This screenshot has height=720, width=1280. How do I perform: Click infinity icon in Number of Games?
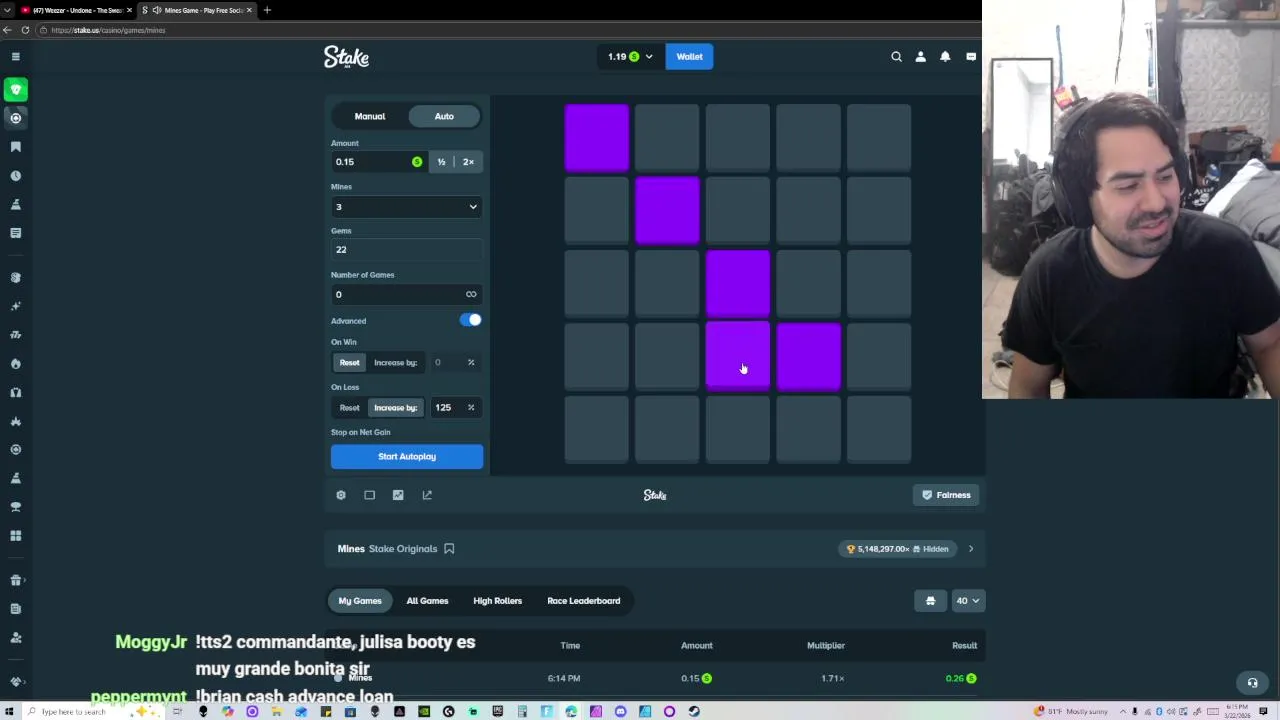click(x=471, y=294)
